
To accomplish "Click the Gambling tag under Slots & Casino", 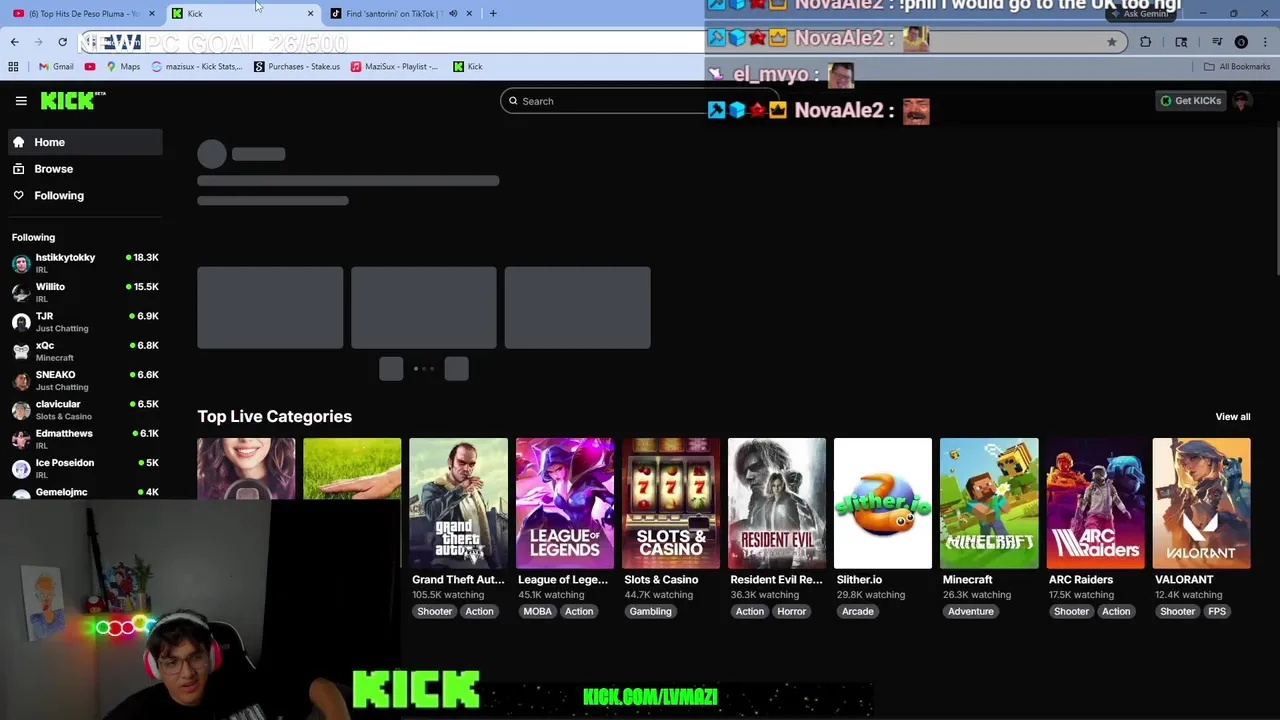I will coord(650,611).
